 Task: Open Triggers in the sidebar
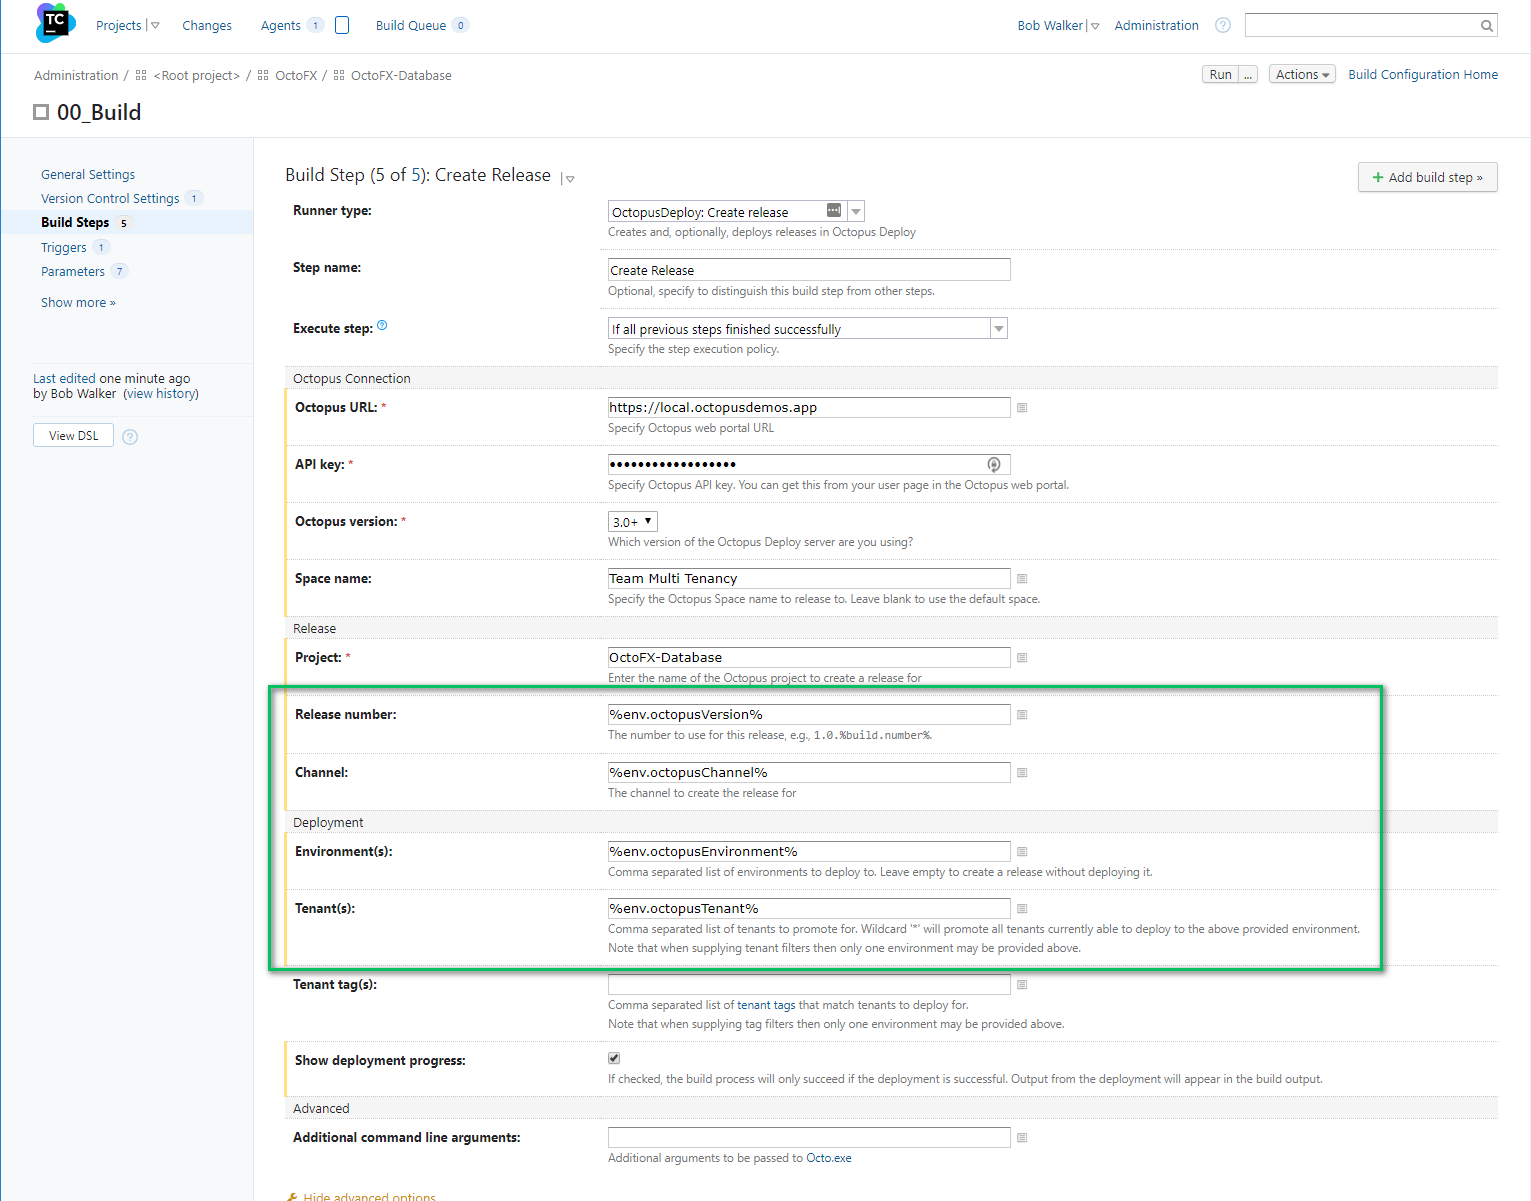[x=64, y=248]
